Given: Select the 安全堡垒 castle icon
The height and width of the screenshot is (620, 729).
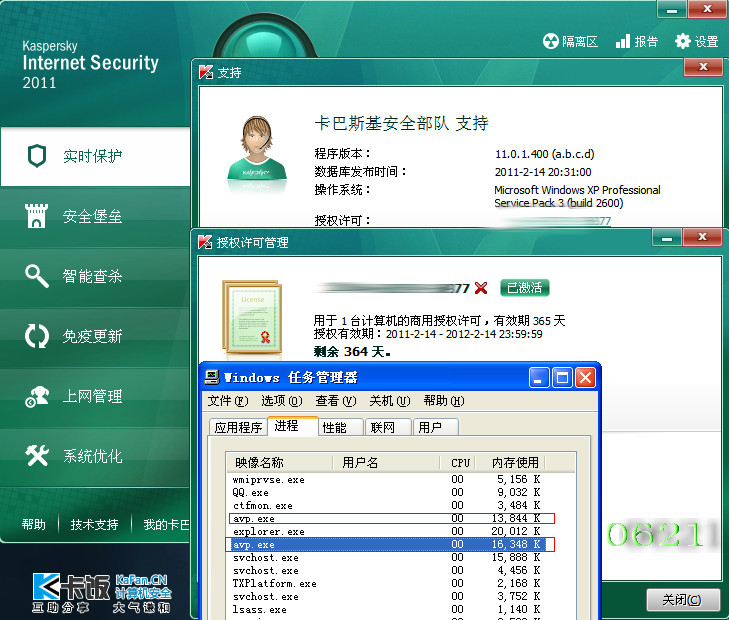Looking at the screenshot, I should click(37, 216).
